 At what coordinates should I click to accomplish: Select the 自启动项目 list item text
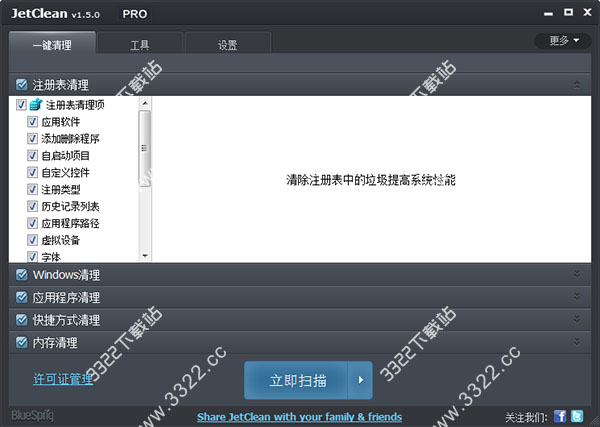(65, 155)
